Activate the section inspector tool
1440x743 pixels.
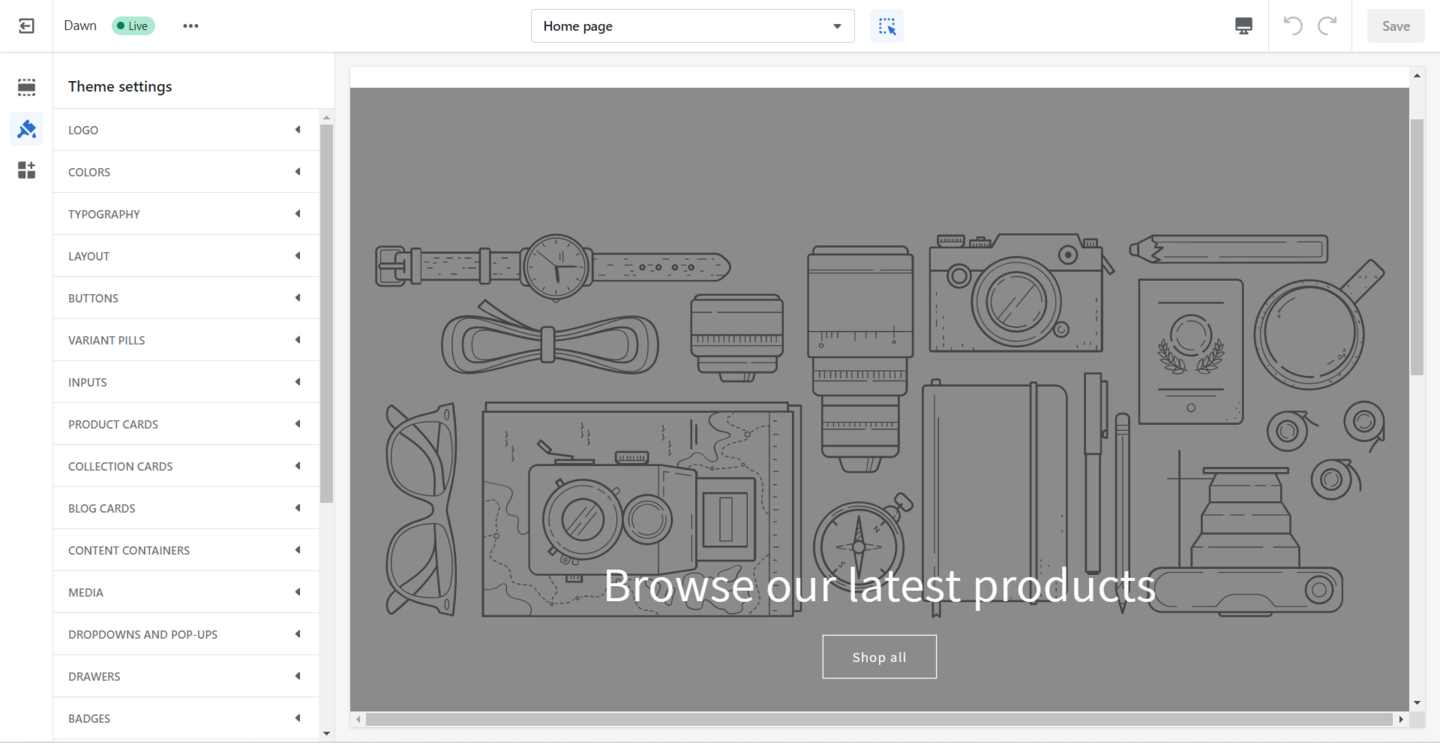tap(886, 25)
